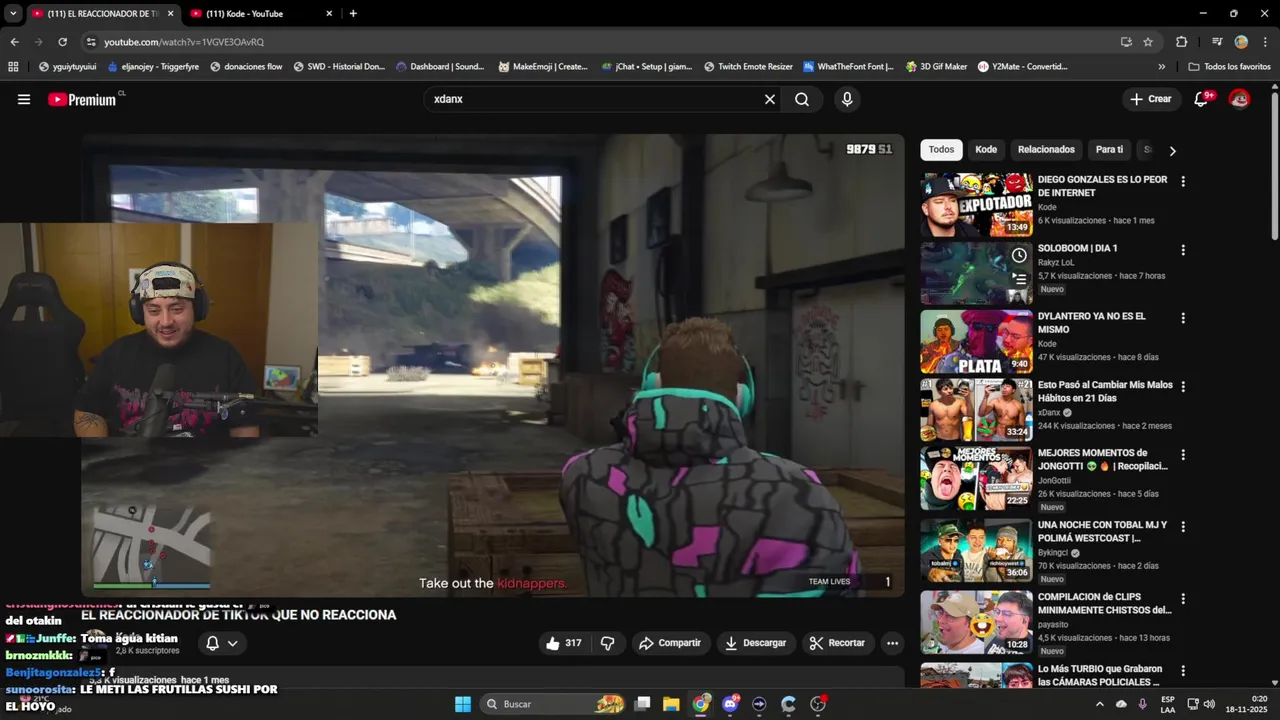Image resolution: width=1280 pixels, height=720 pixels.
Task: Open options for DIEGO GONZALES video
Action: 1183,181
